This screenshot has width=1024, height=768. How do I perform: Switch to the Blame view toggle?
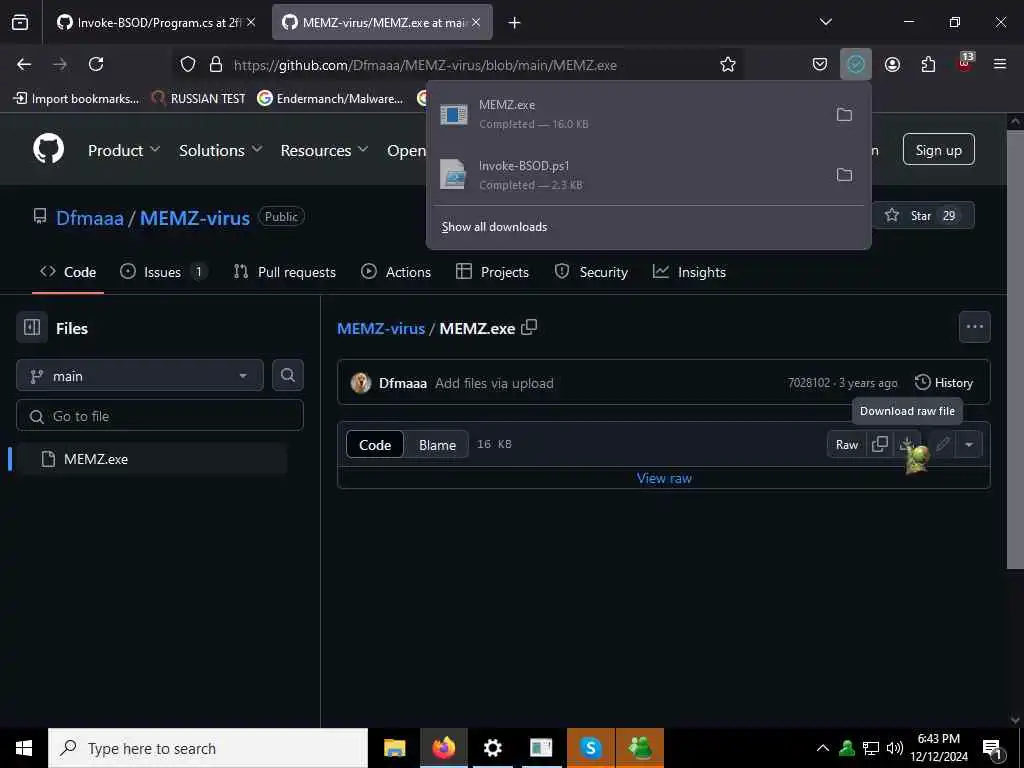tap(437, 444)
